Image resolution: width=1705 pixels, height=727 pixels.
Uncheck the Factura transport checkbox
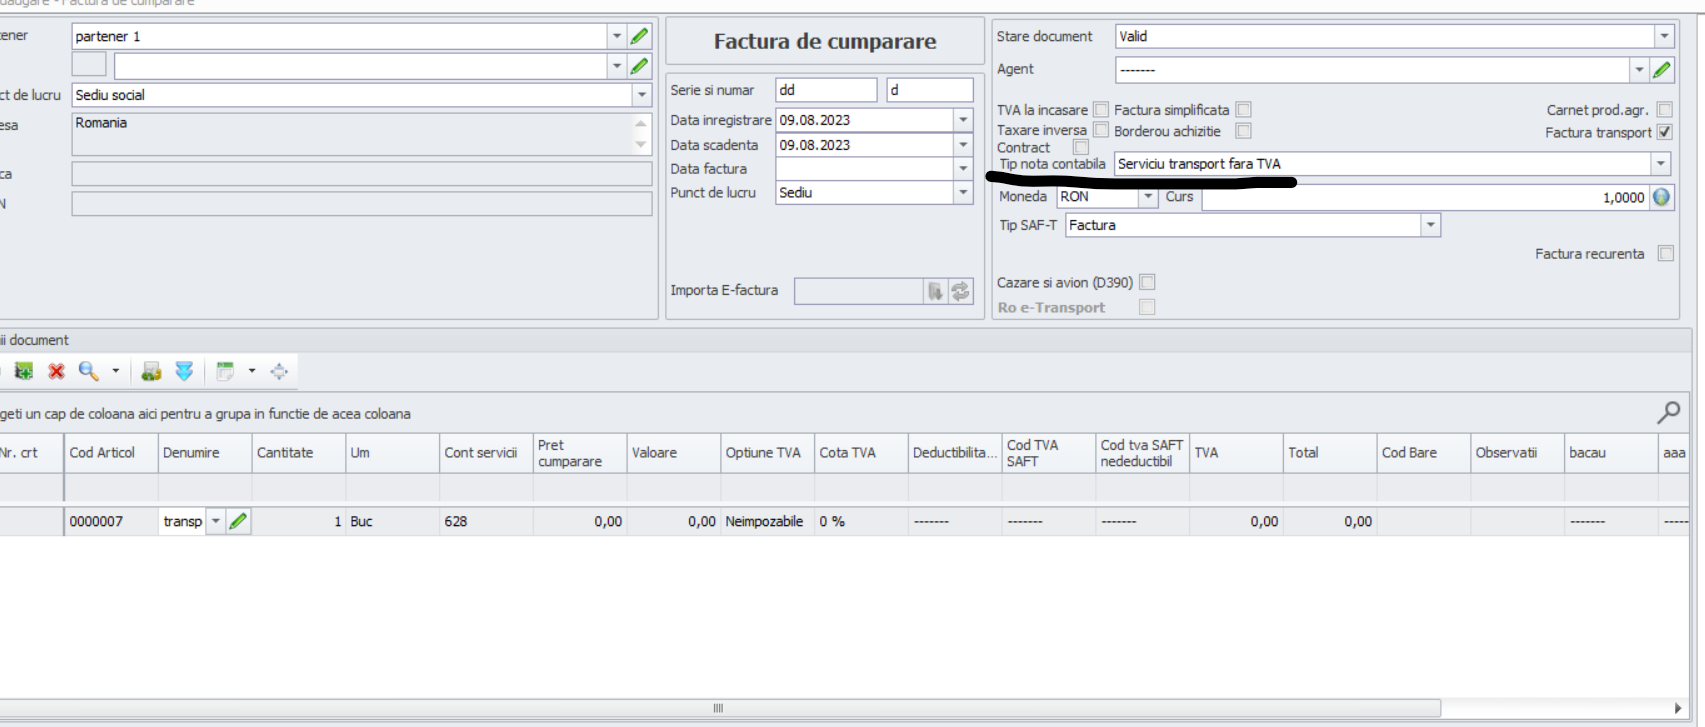[x=1664, y=132]
